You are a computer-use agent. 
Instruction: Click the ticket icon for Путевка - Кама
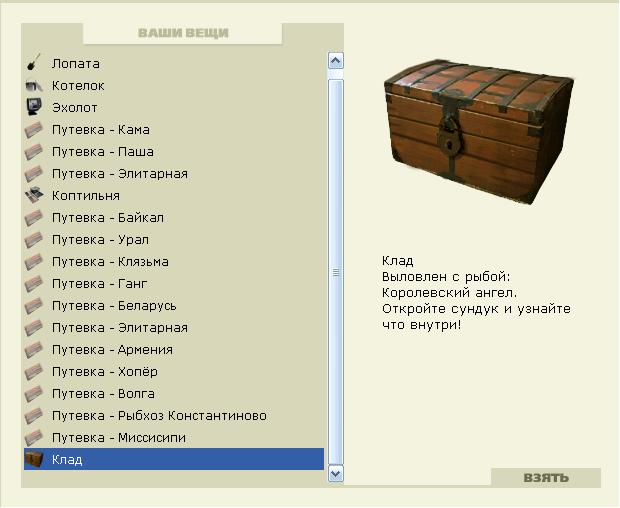click(34, 130)
